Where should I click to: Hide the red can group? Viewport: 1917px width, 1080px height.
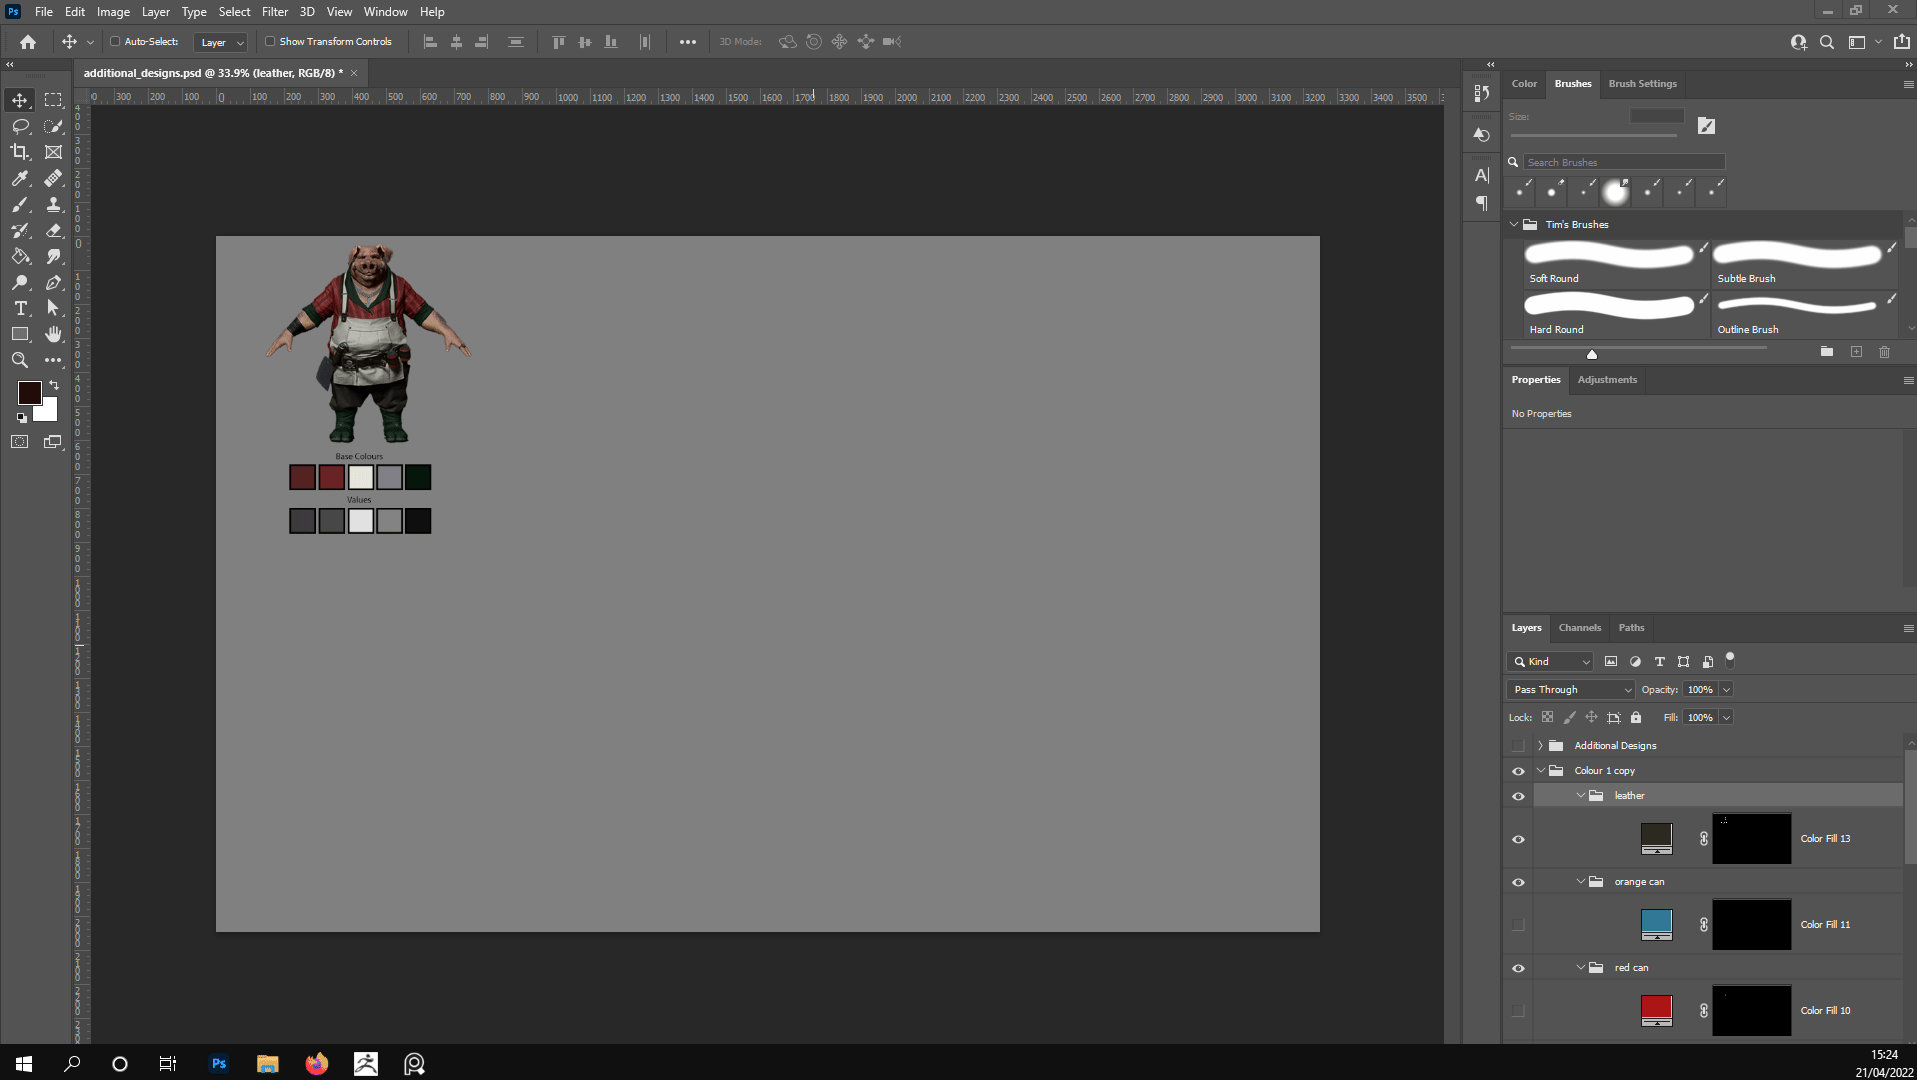coord(1518,968)
